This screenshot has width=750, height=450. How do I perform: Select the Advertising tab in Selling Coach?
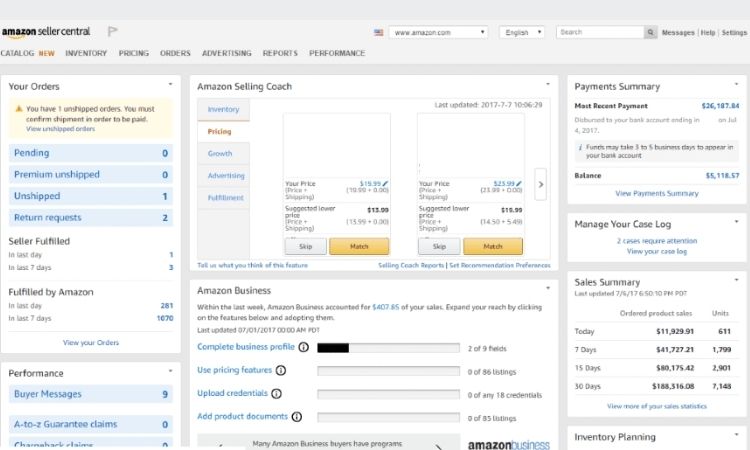223,176
